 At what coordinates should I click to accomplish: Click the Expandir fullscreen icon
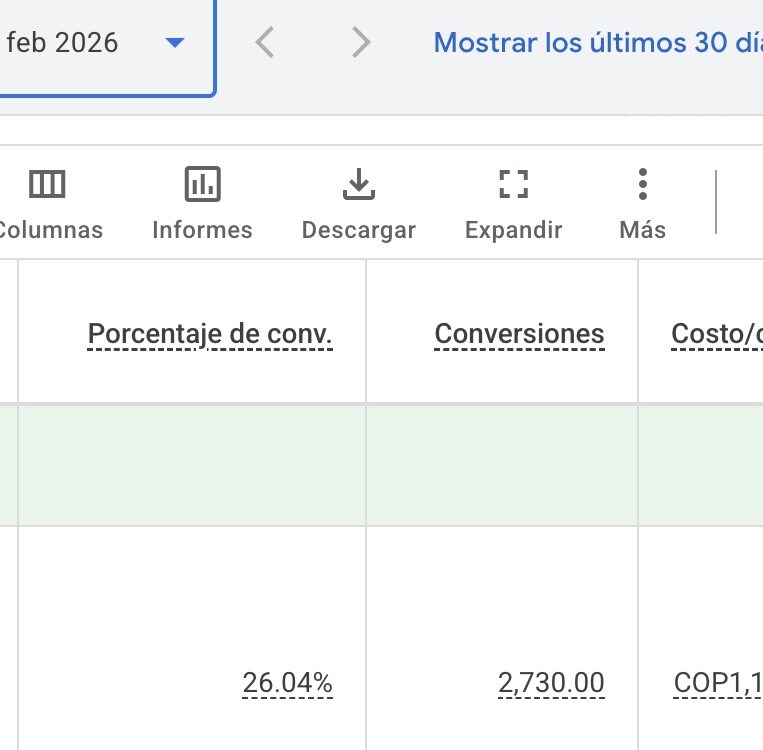point(513,185)
